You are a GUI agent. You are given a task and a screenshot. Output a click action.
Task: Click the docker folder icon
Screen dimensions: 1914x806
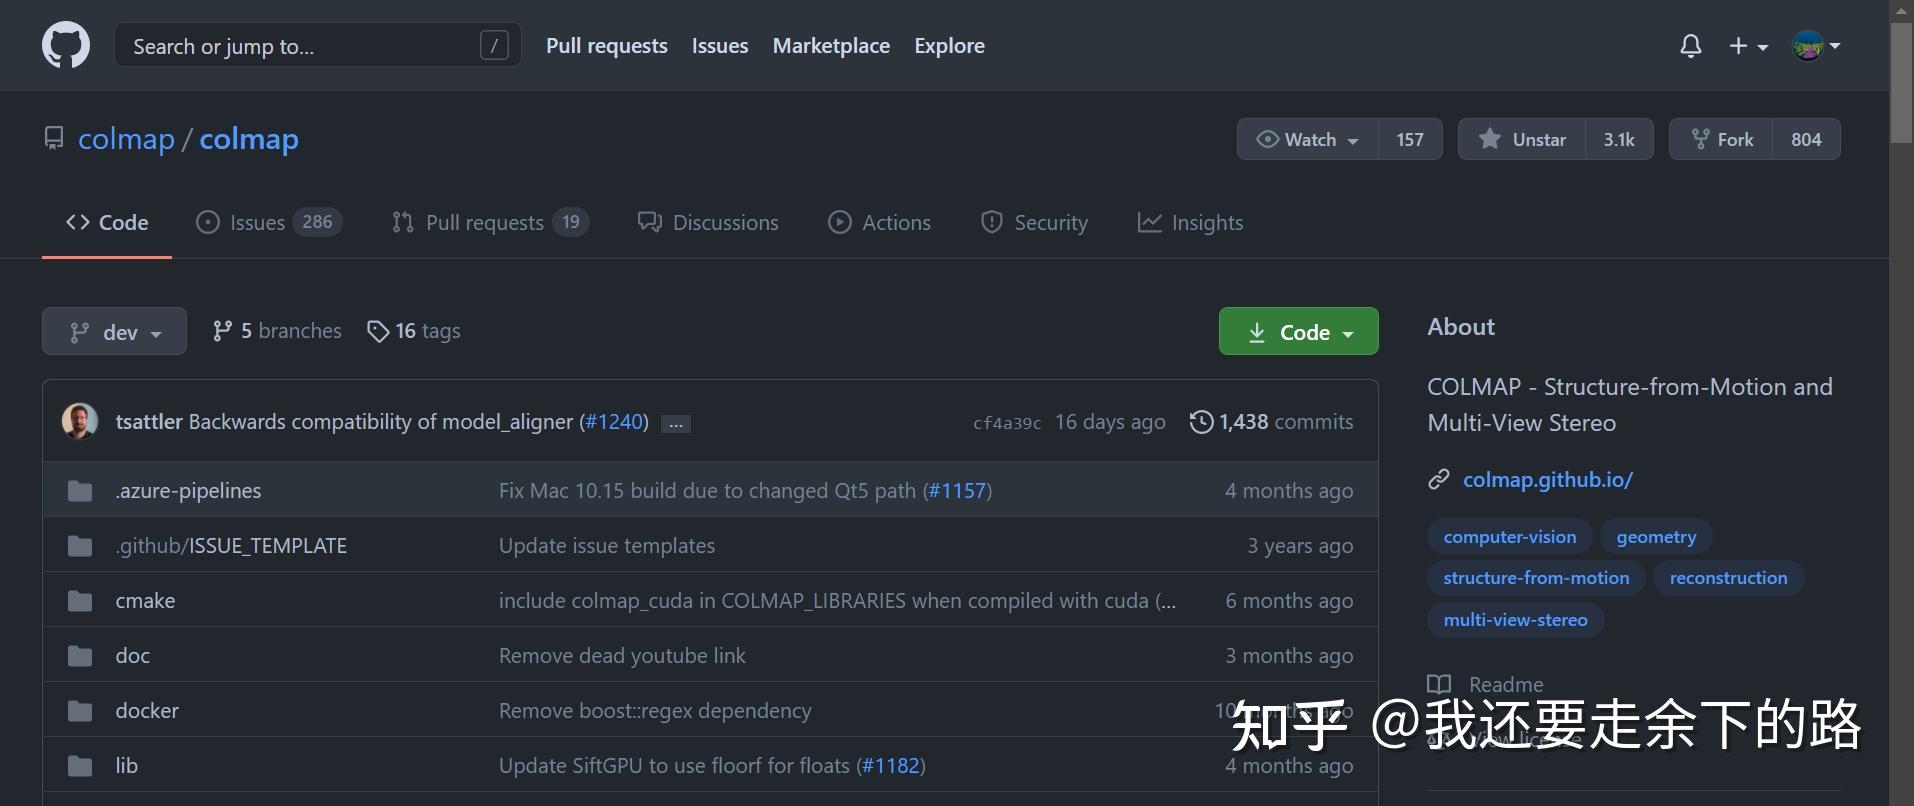point(80,711)
